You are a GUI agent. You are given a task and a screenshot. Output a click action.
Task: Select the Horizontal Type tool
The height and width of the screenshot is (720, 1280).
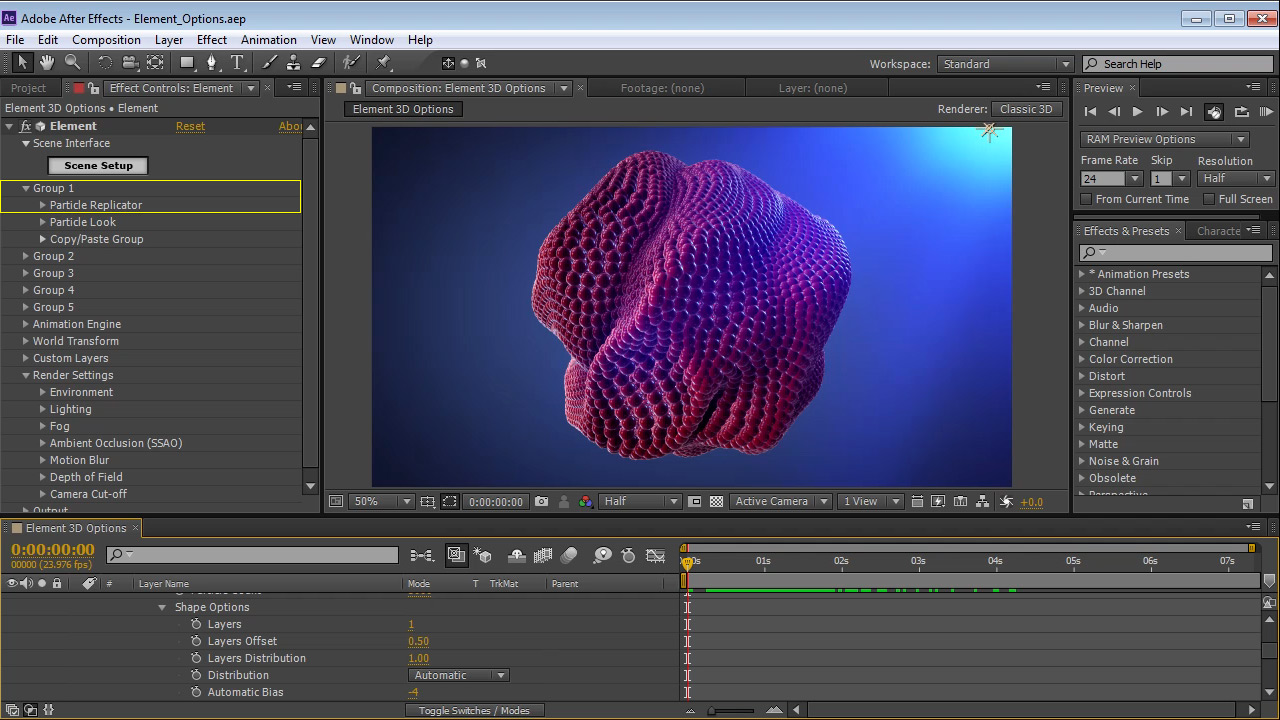tap(237, 62)
